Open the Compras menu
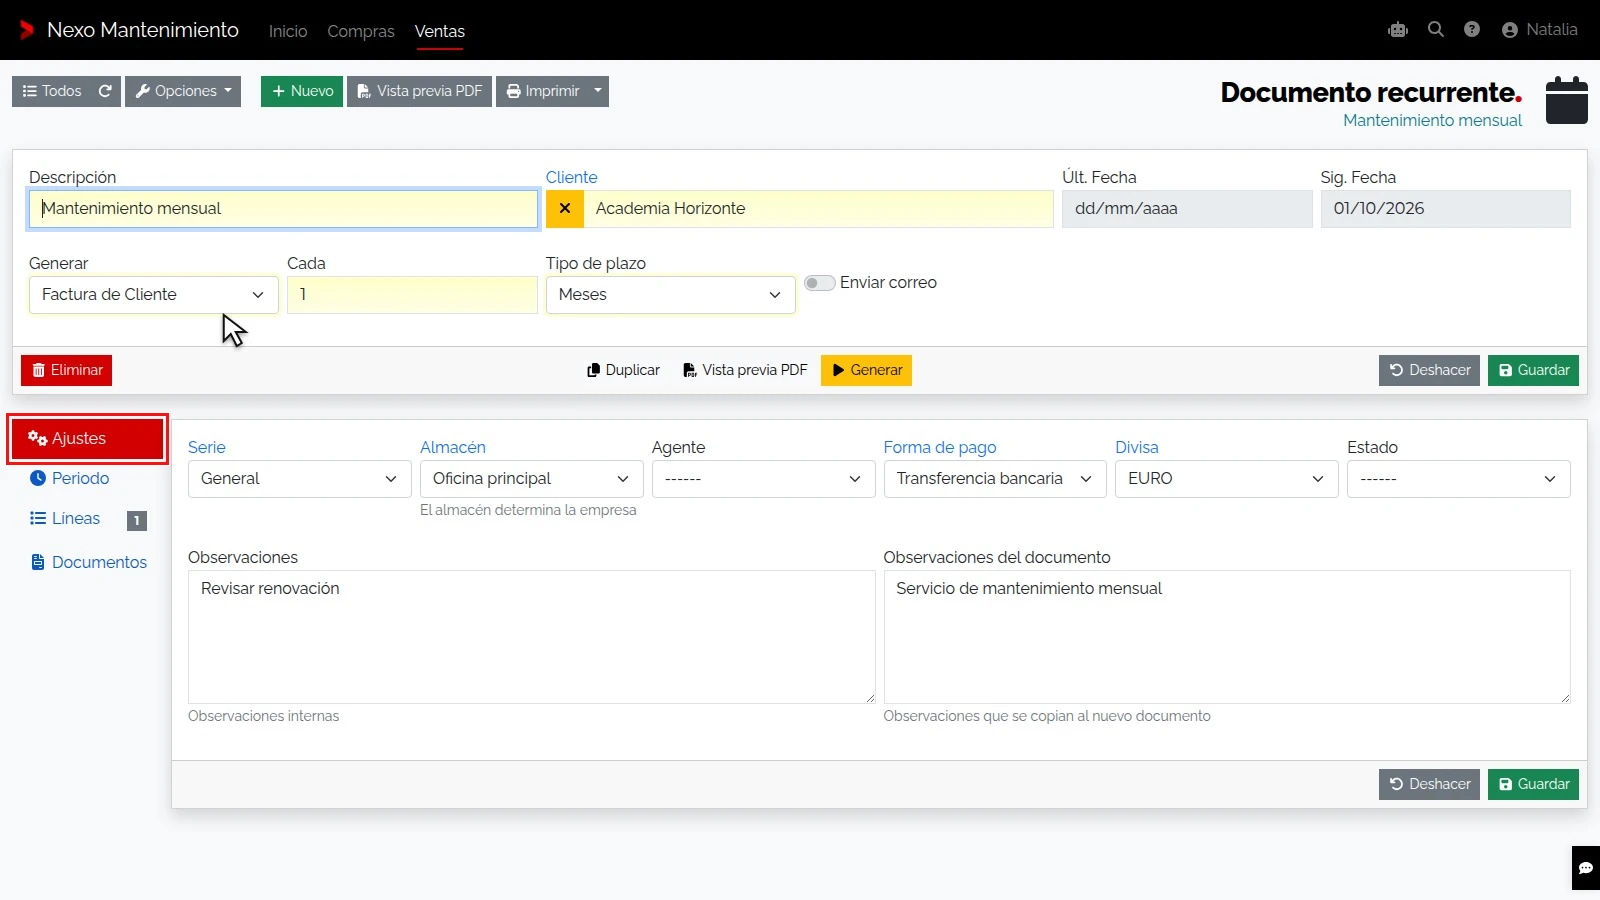The width and height of the screenshot is (1600, 900). click(x=361, y=31)
